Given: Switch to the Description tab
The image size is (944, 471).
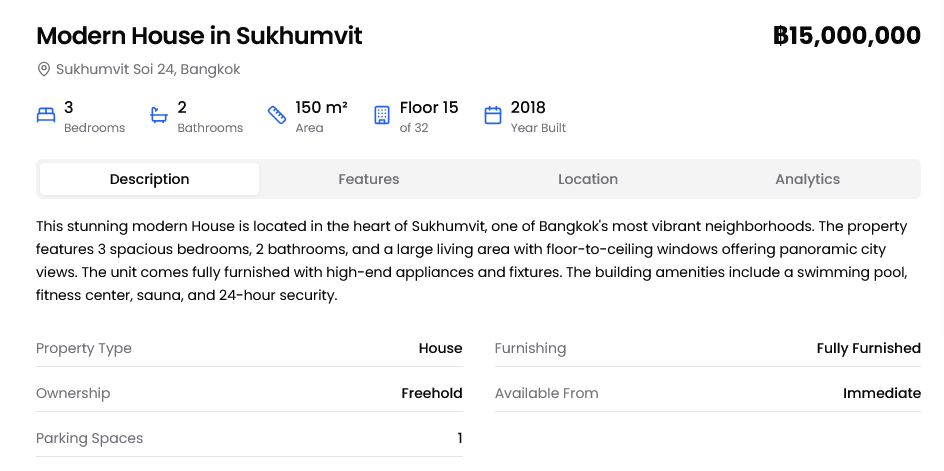Looking at the screenshot, I should click(149, 179).
